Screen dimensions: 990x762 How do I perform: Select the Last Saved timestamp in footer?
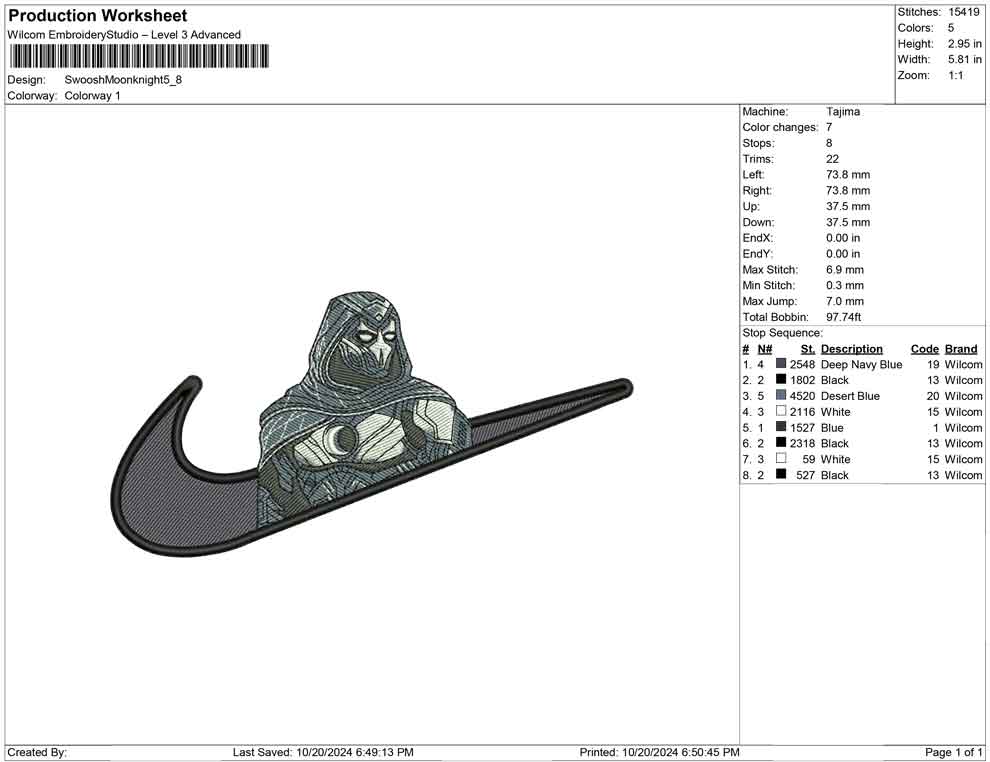[x=323, y=752]
